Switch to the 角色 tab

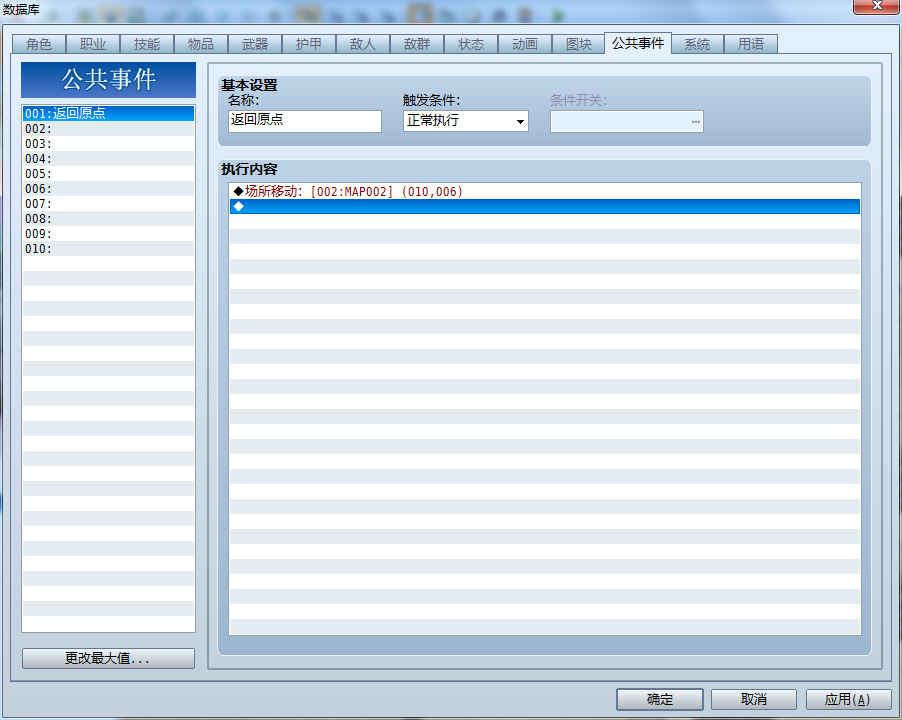coord(39,44)
